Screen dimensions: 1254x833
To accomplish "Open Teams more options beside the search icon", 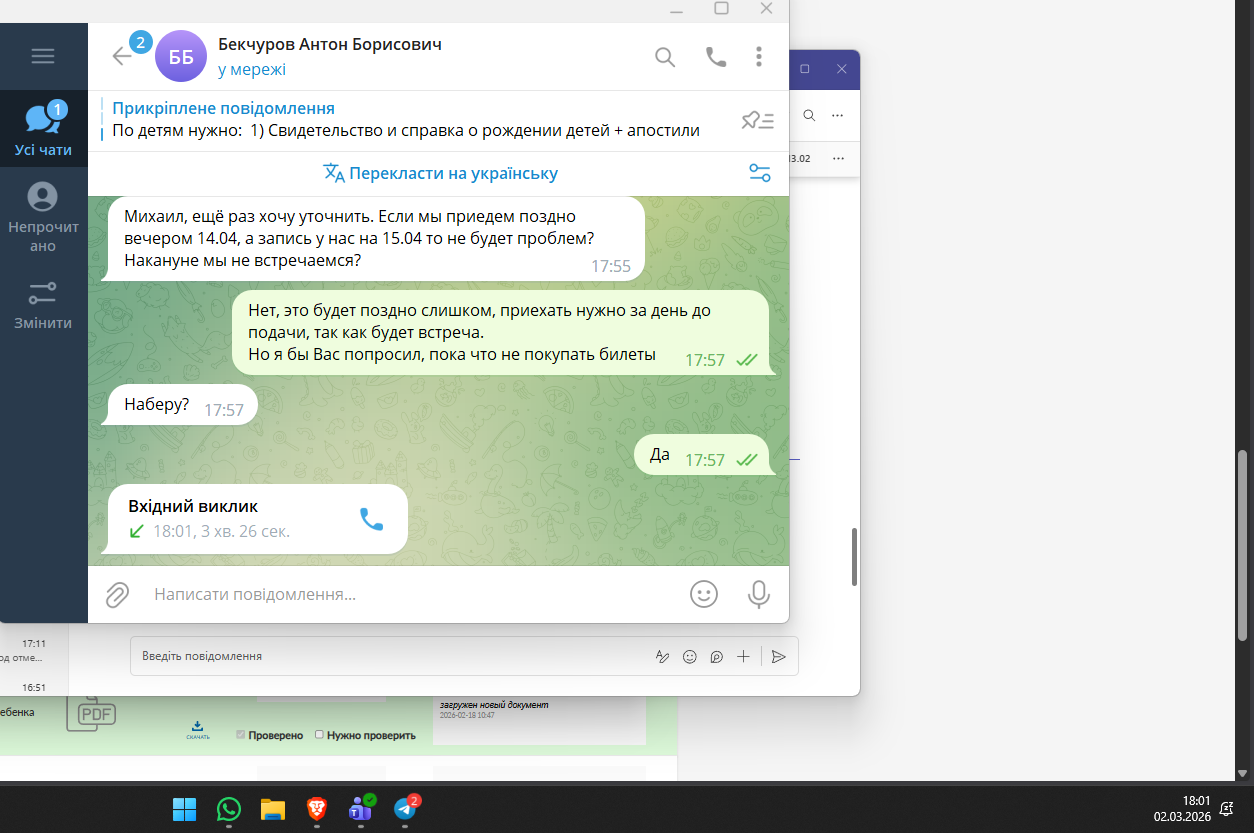I will [x=838, y=115].
